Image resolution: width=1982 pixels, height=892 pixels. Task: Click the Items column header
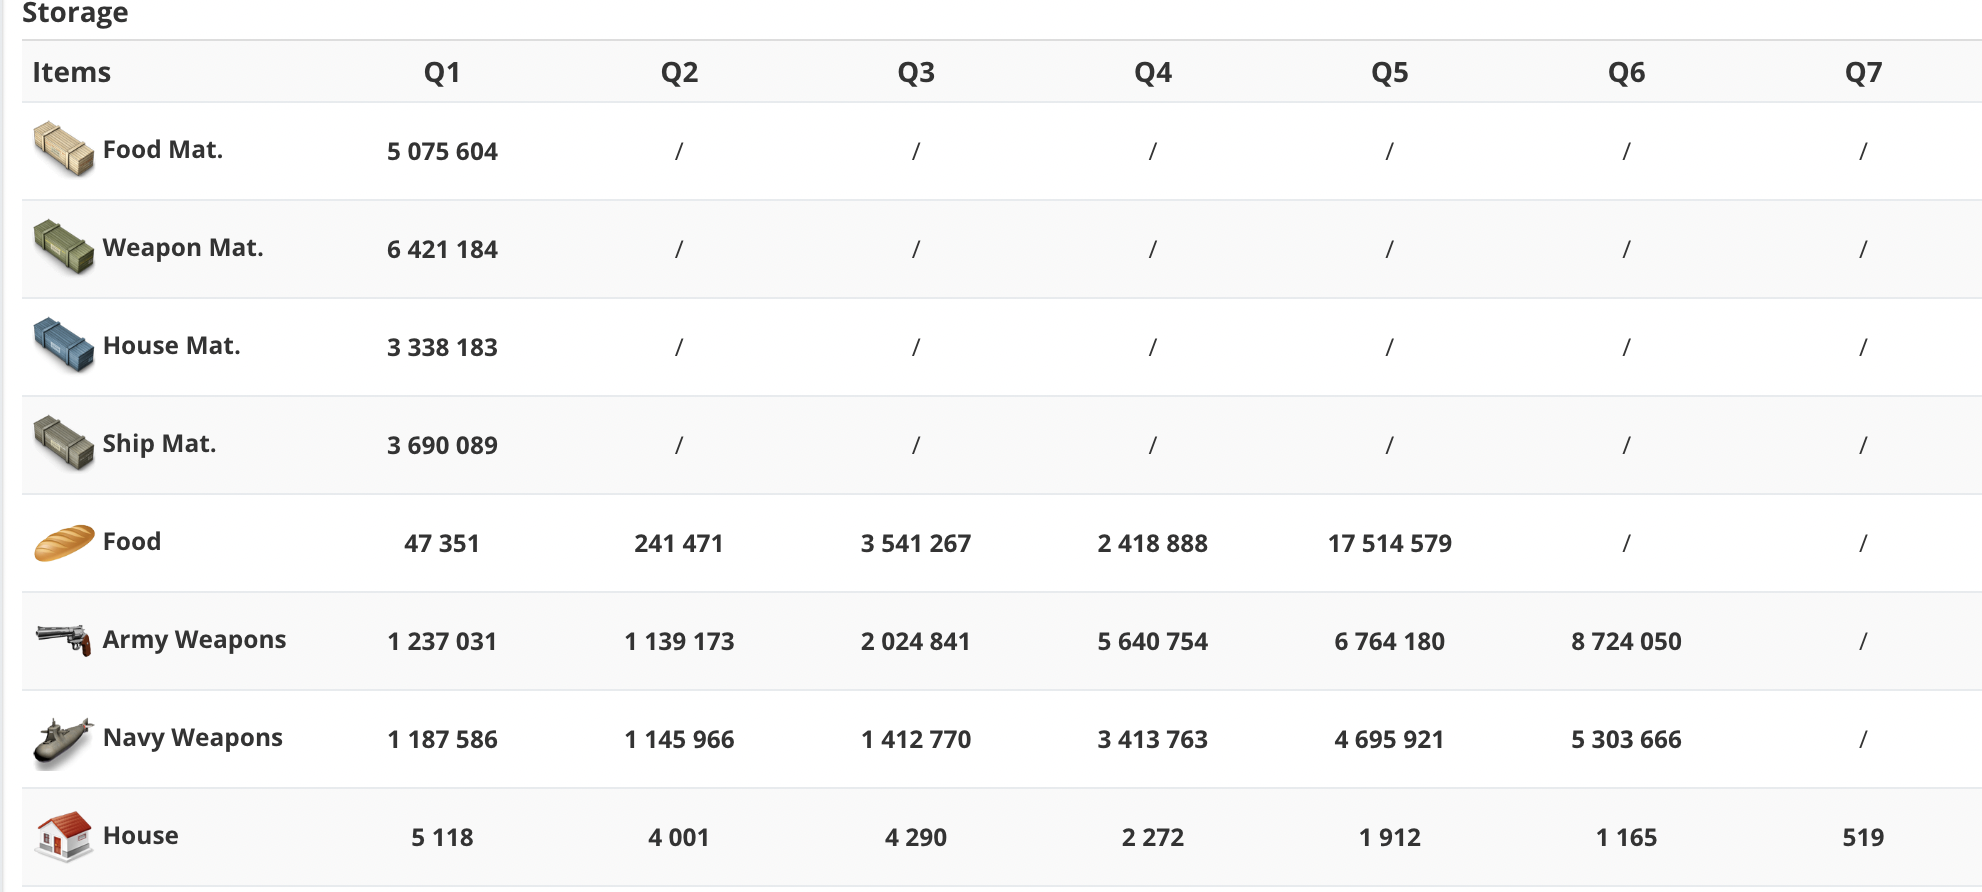point(71,72)
